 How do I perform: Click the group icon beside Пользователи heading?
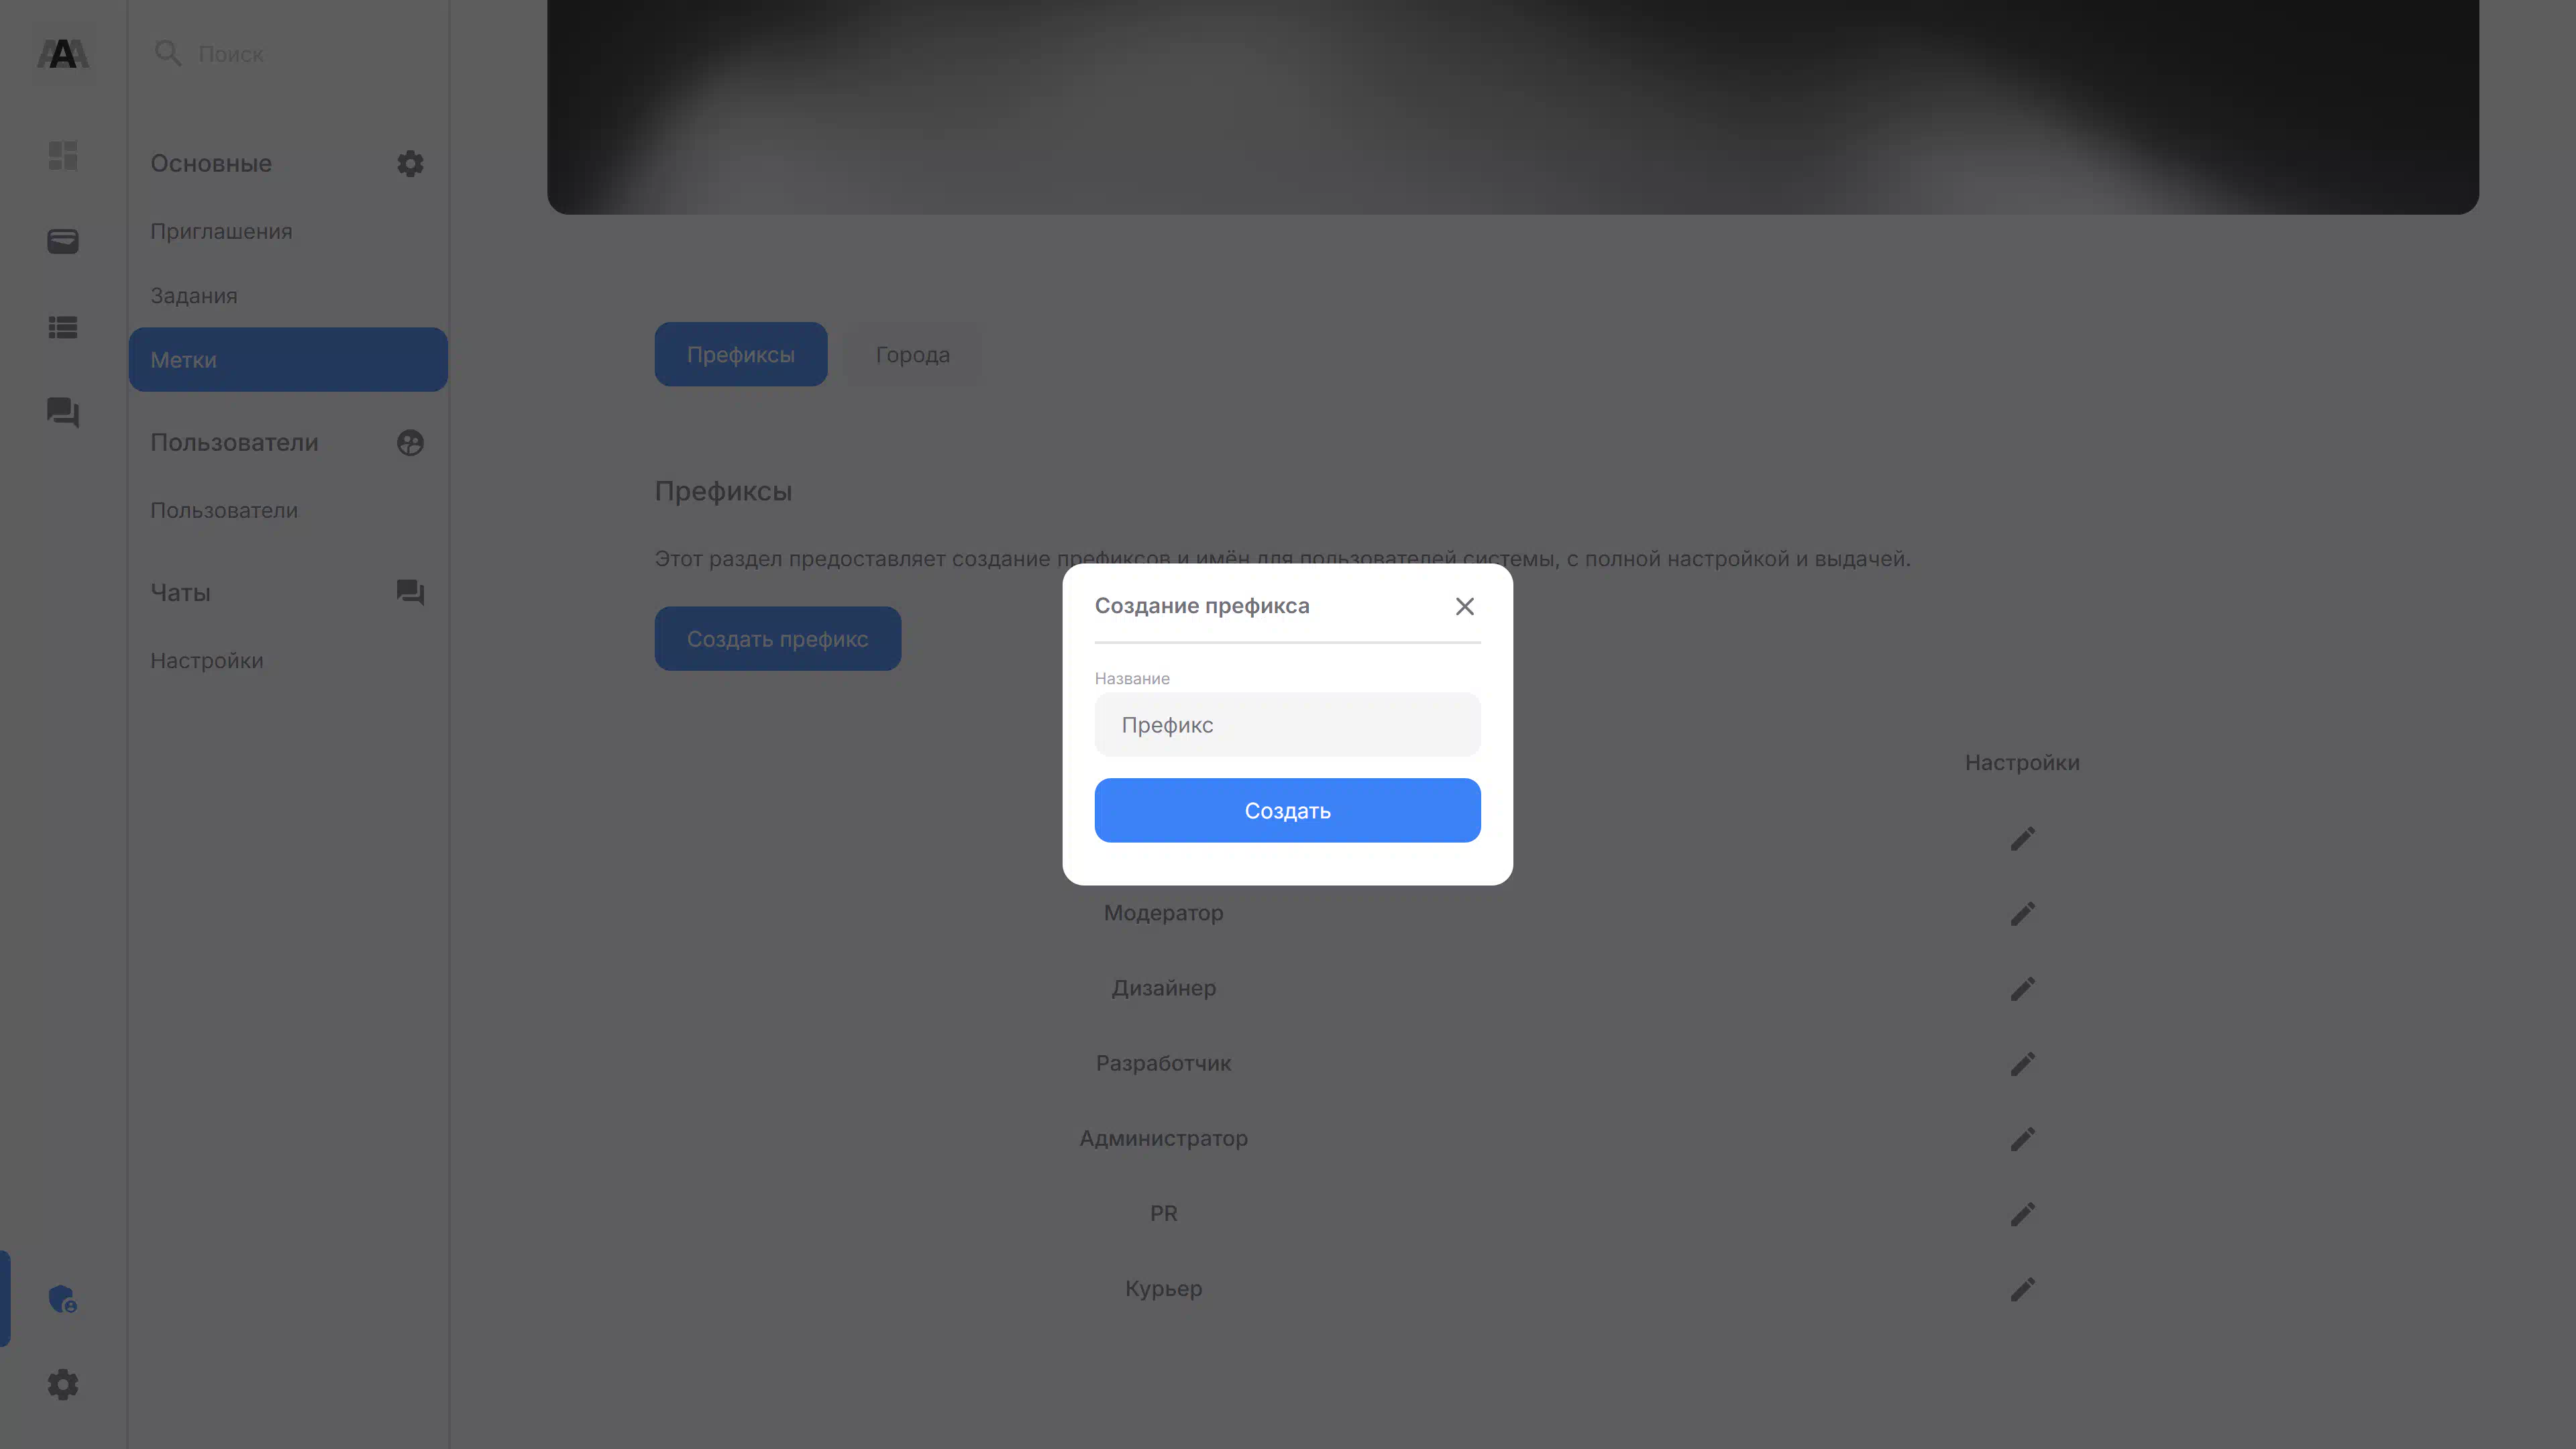pyautogui.click(x=410, y=443)
